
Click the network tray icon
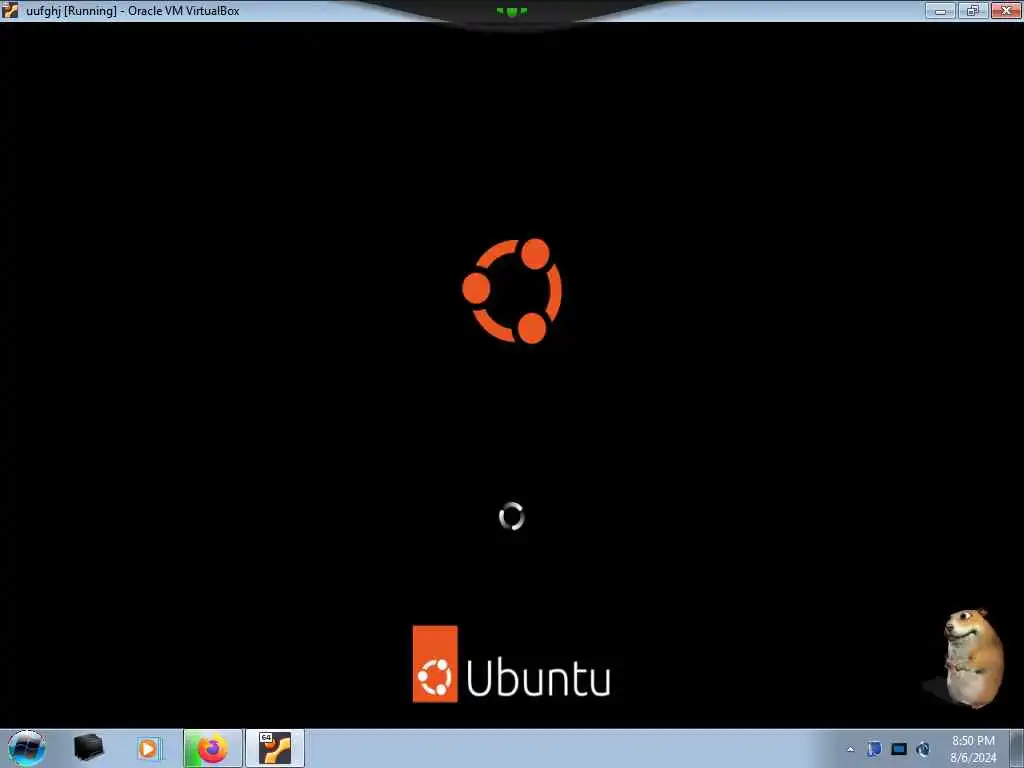click(x=874, y=749)
